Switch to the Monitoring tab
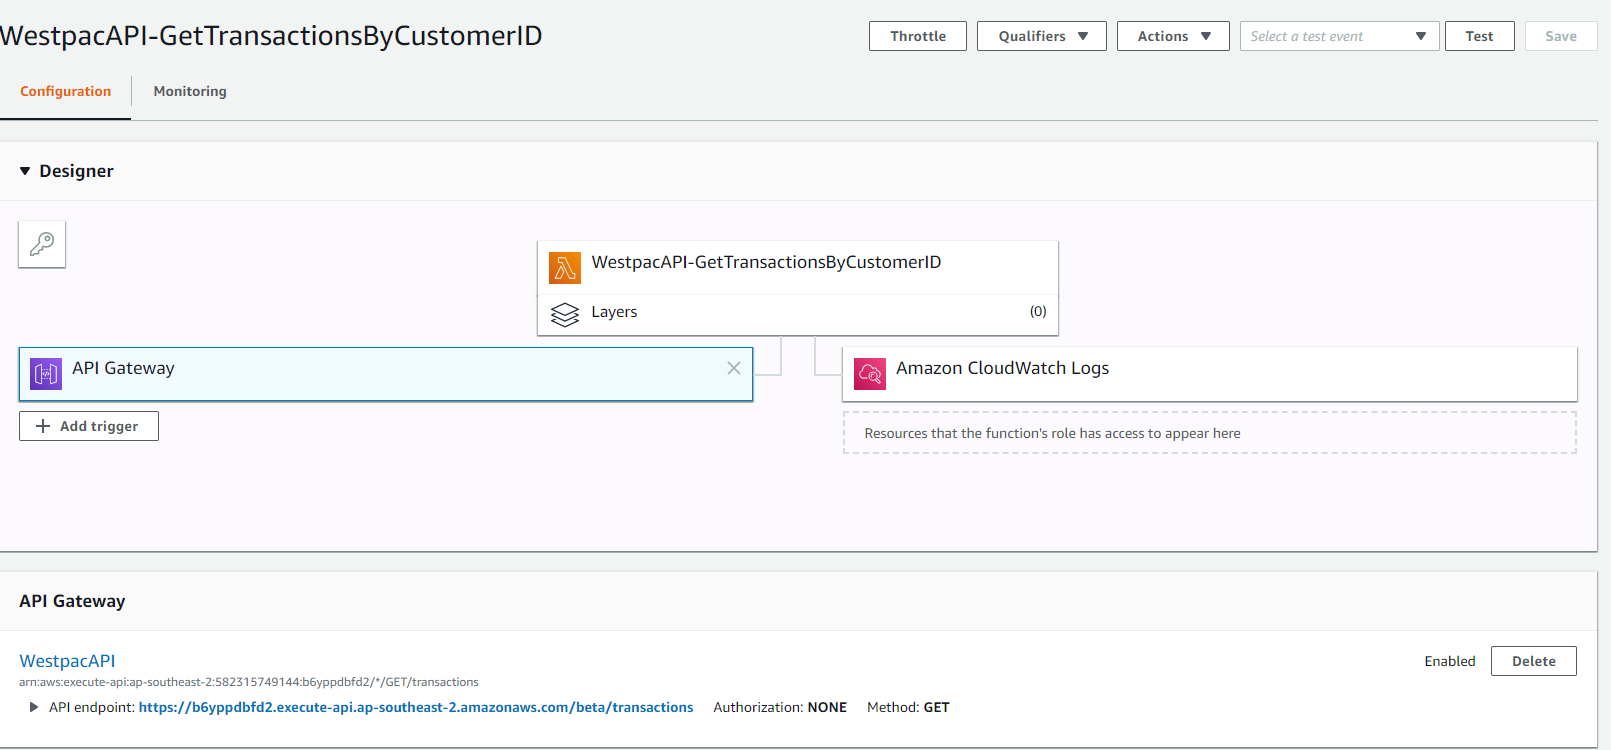Image resolution: width=1611 pixels, height=750 pixels. coord(190,91)
